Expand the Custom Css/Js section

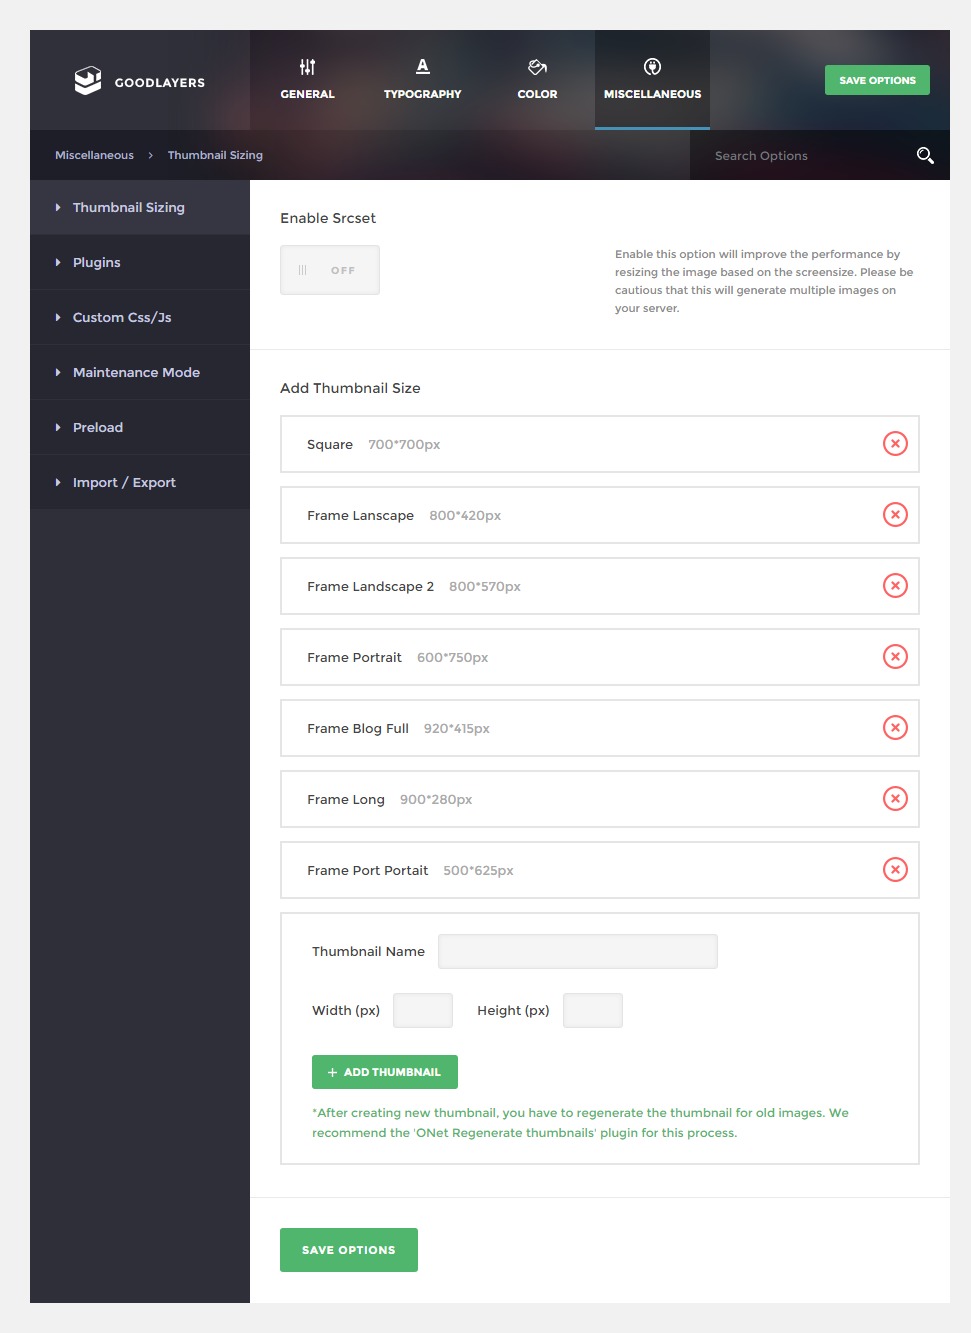122,317
